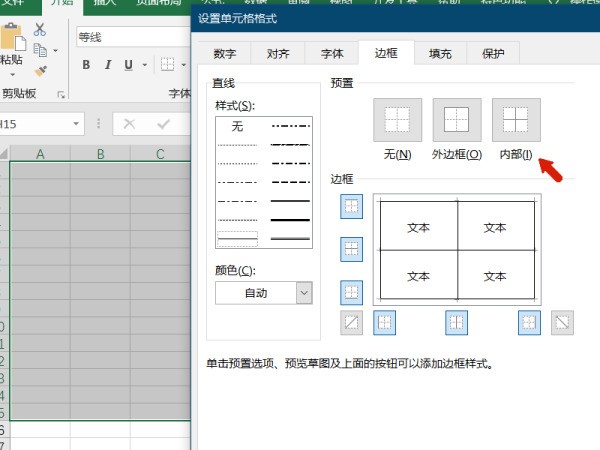Click the Copy icon in clipboard group
This screenshot has width=600, height=450.
click(40, 49)
